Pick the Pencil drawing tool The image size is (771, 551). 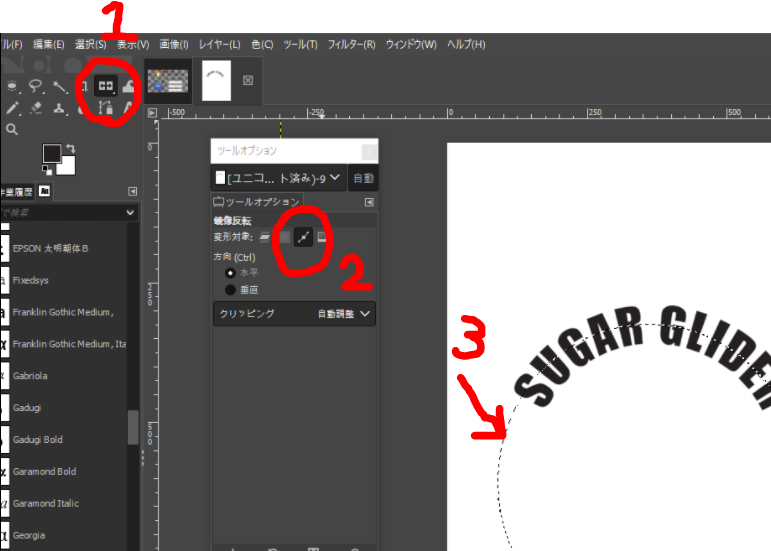pyautogui.click(x=13, y=108)
